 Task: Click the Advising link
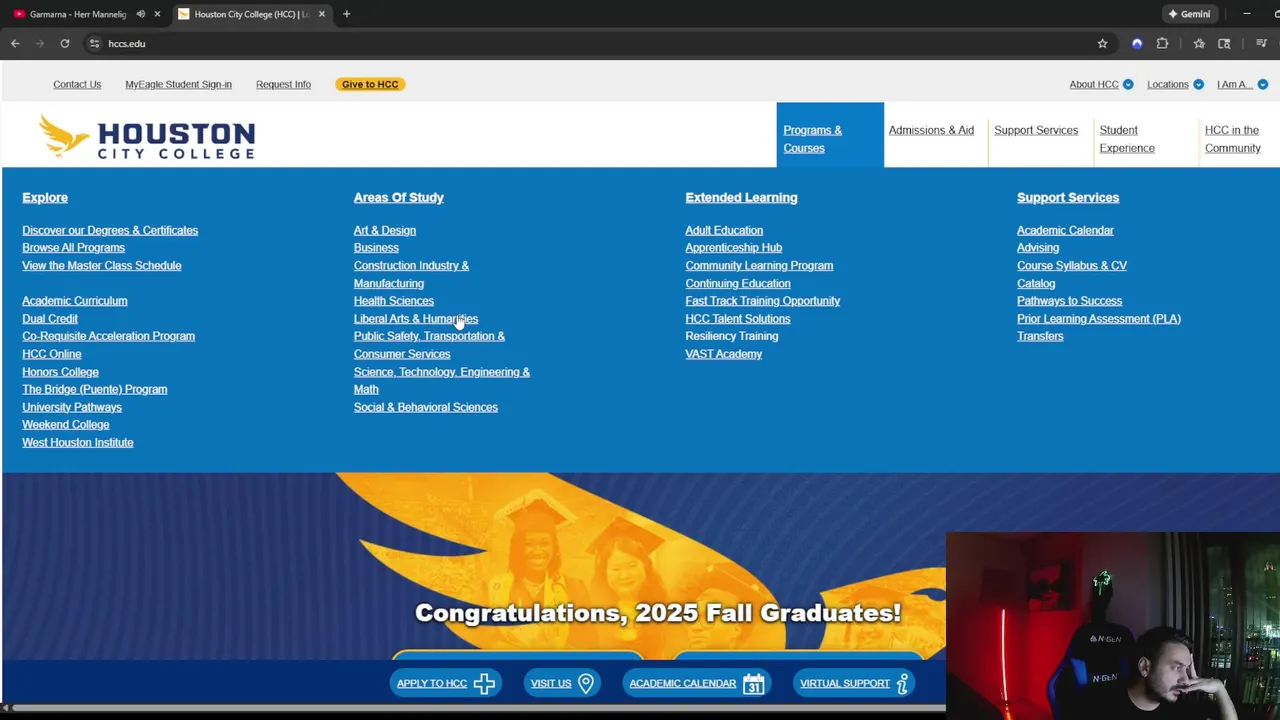[x=1038, y=248]
